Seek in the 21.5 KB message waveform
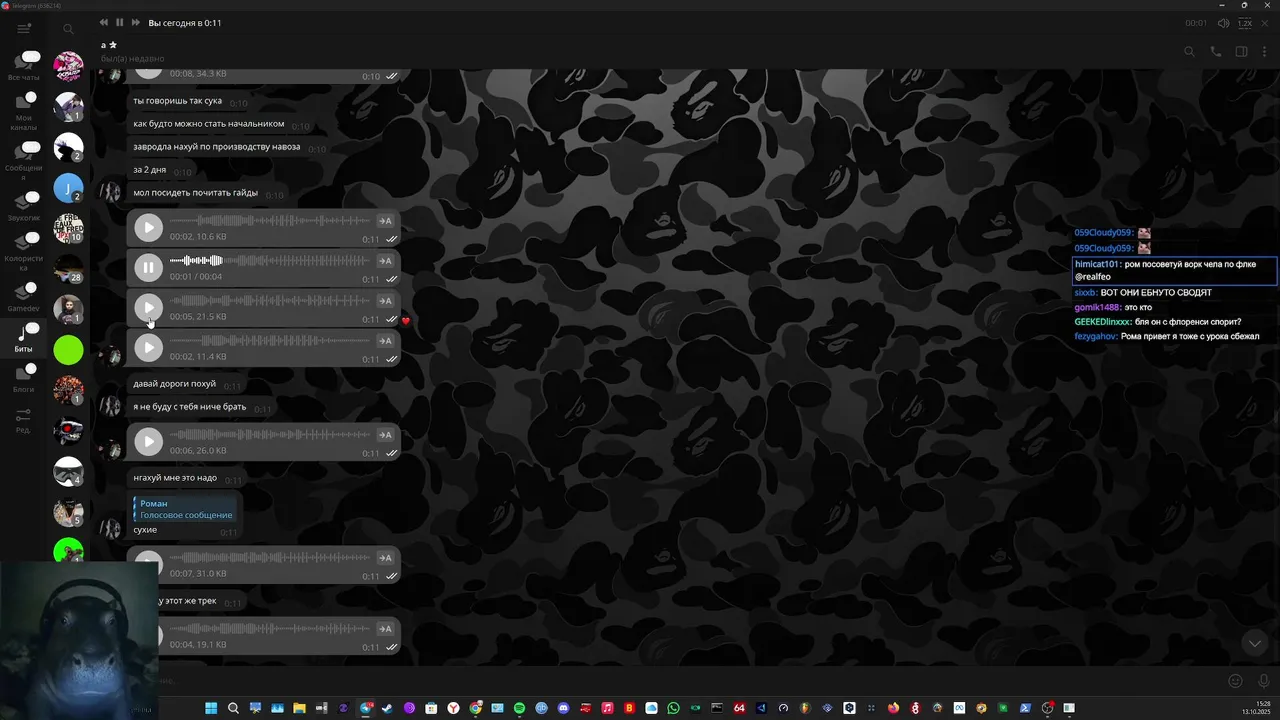This screenshot has width=1280, height=720. [270, 301]
